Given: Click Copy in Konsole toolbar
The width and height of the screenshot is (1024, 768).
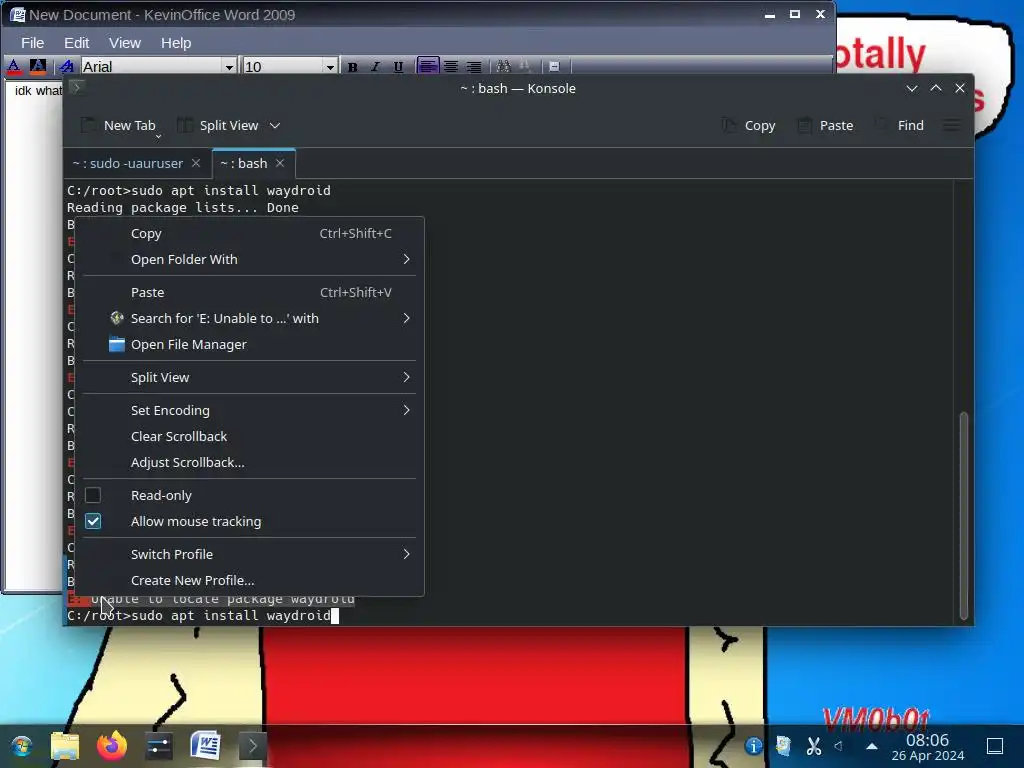Looking at the screenshot, I should (748, 125).
